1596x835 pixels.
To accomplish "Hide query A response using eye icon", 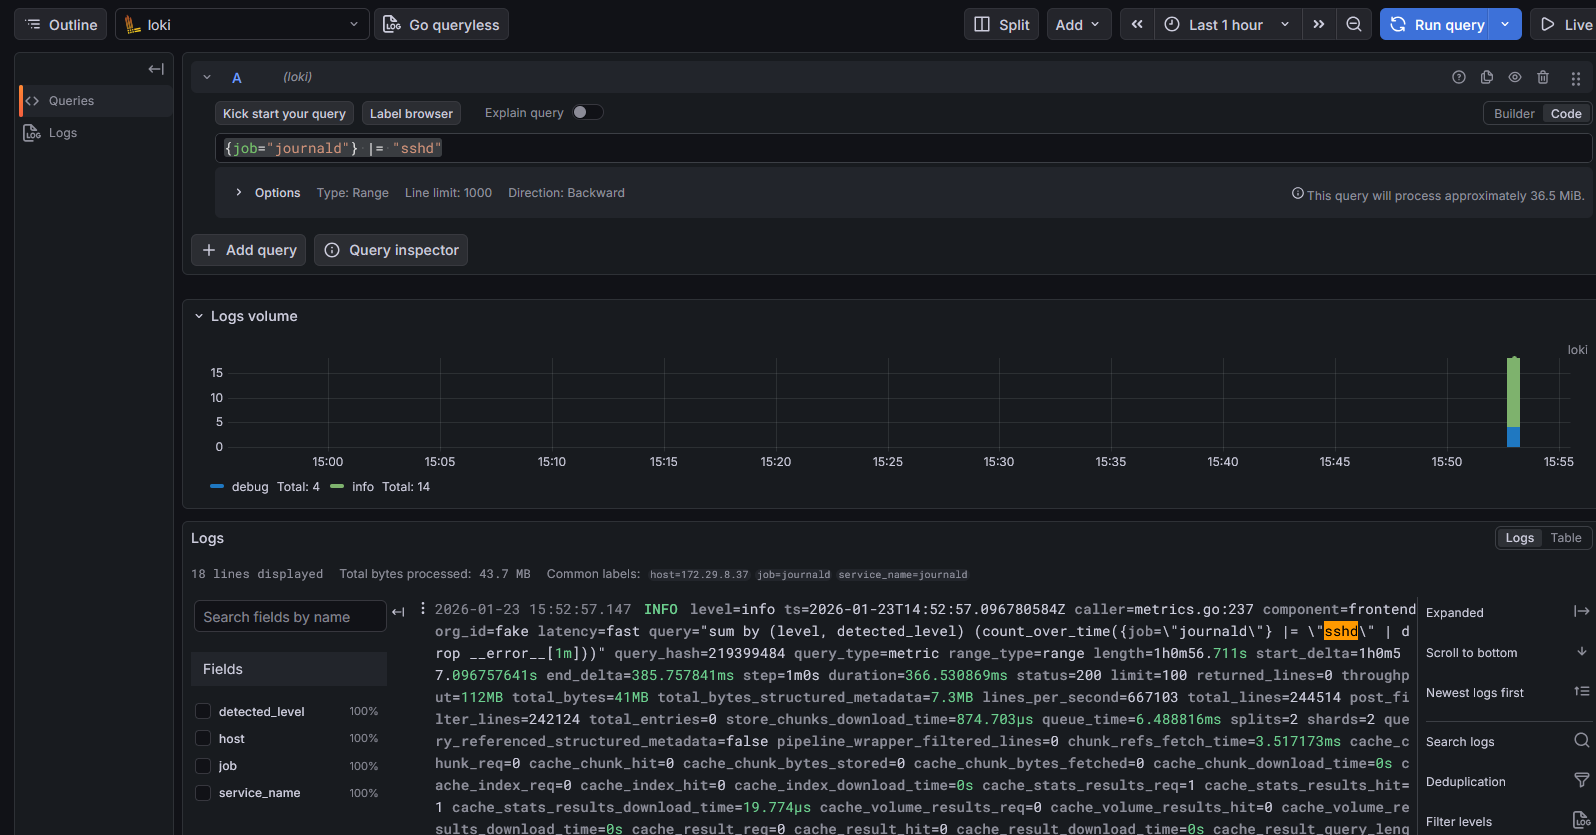I will click(1515, 78).
